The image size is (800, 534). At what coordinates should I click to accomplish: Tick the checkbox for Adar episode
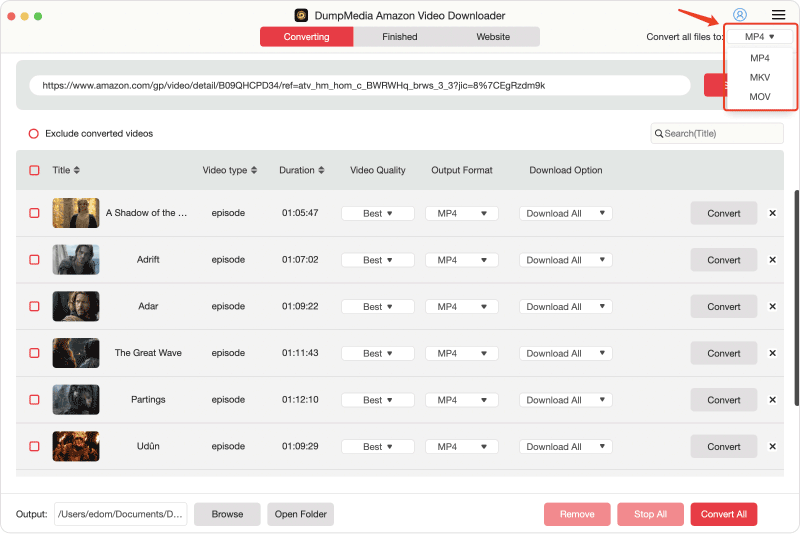[34, 306]
